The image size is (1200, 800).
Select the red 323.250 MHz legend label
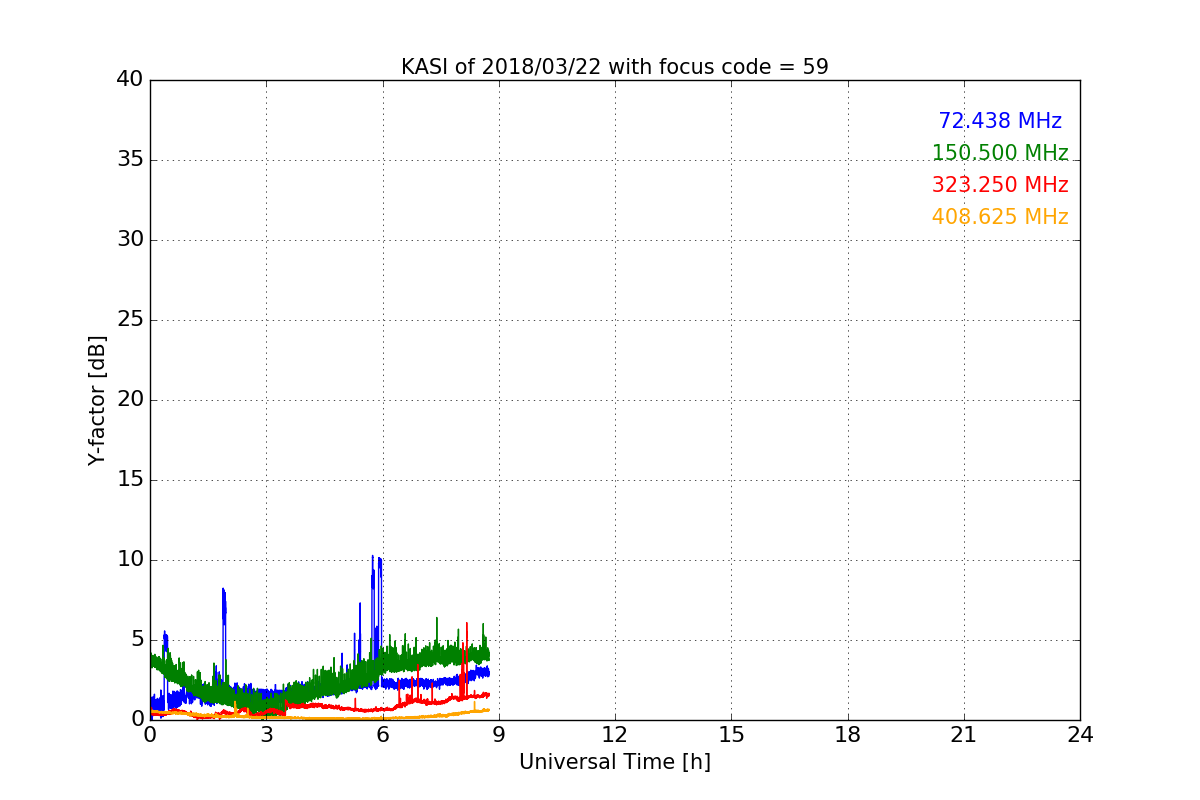pyautogui.click(x=1000, y=185)
